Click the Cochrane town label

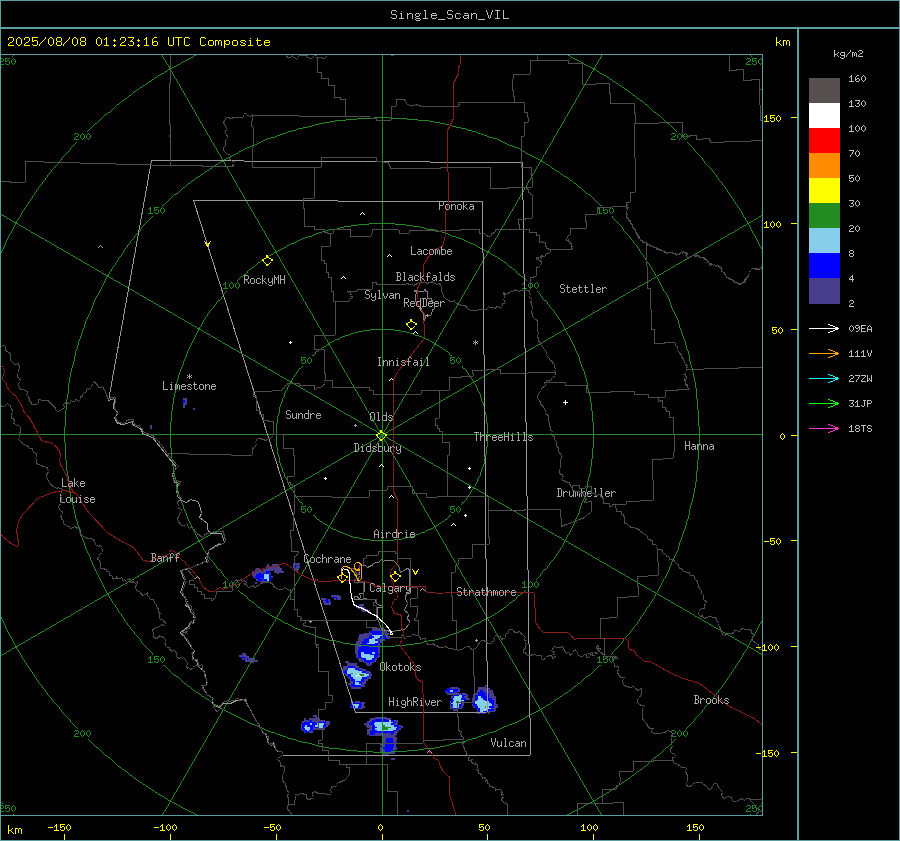click(327, 559)
